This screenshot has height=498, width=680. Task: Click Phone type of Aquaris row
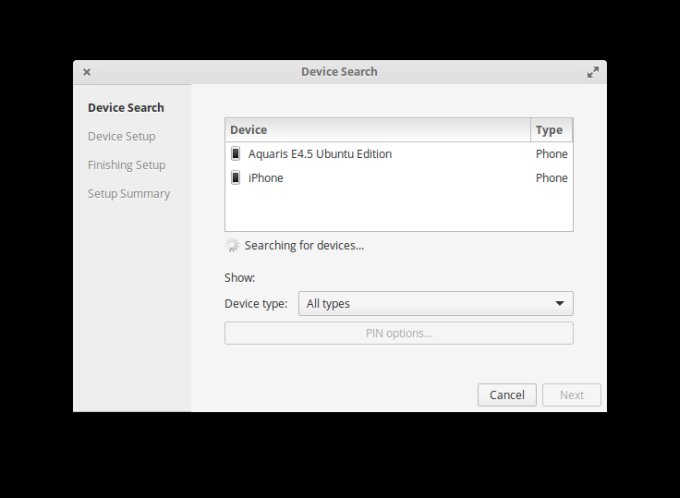click(x=552, y=154)
